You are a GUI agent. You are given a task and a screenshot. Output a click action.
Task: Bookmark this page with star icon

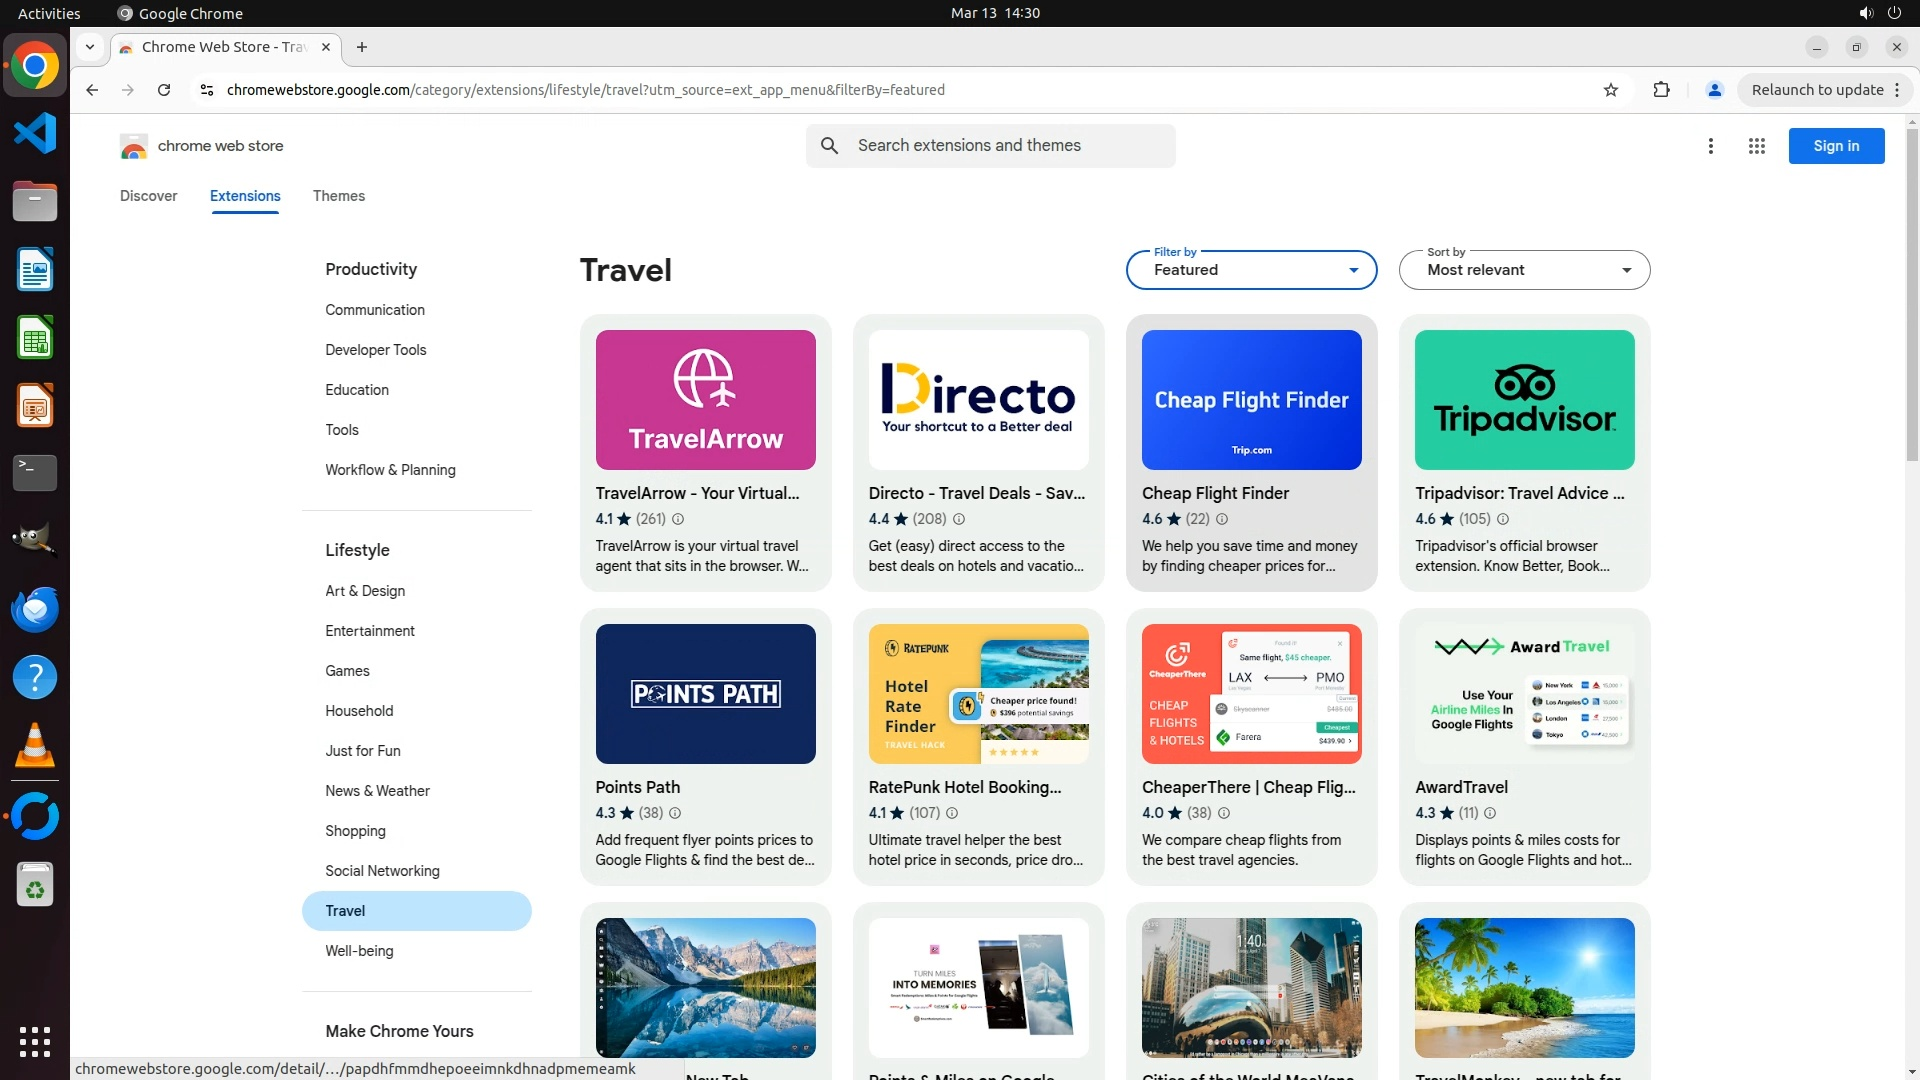pos(1610,90)
